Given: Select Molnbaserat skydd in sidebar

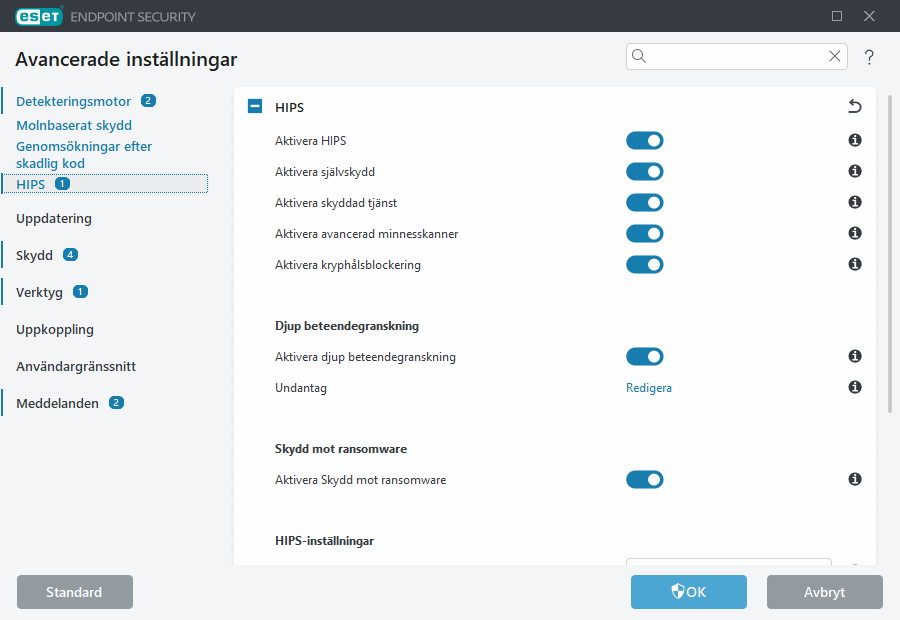Looking at the screenshot, I should (x=74, y=126).
